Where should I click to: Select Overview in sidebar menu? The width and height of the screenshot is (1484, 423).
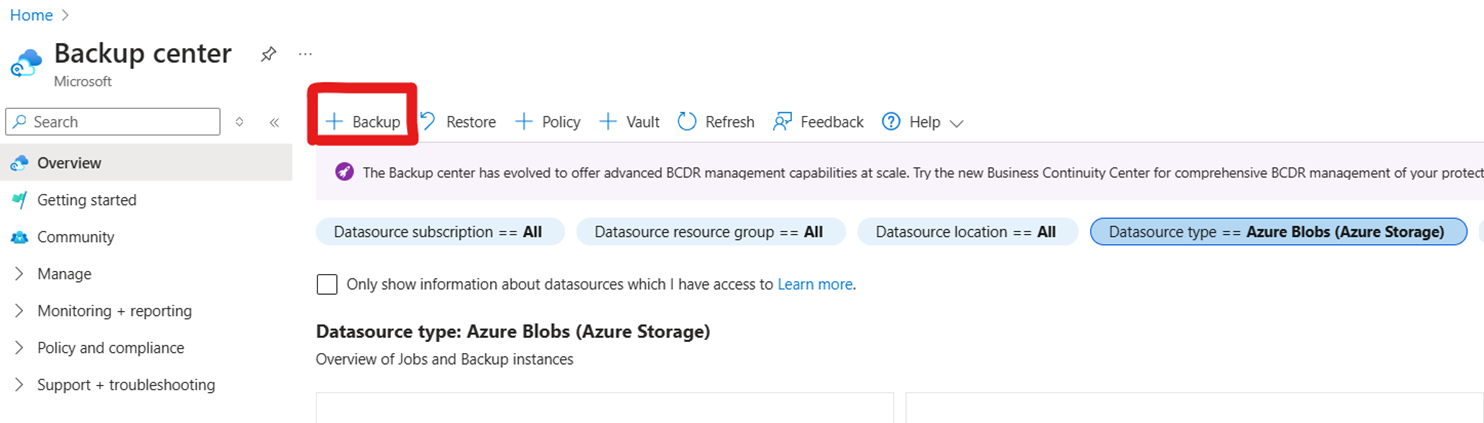point(69,163)
